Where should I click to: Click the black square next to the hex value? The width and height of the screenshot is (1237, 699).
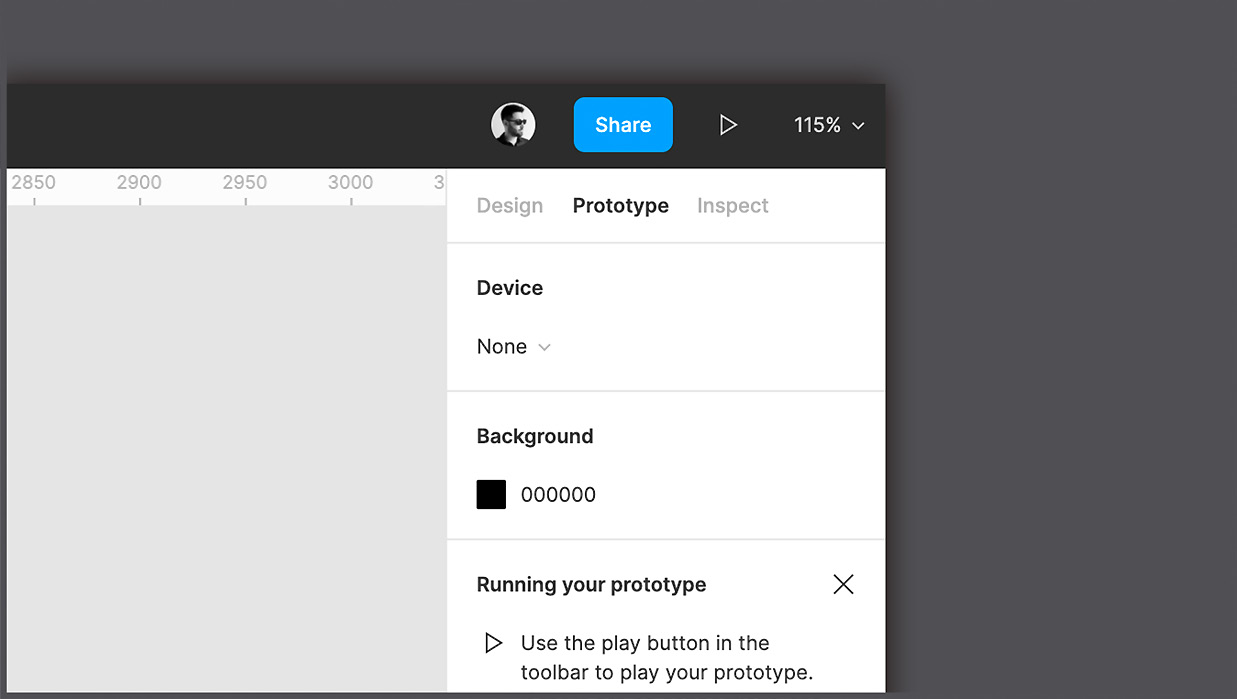pos(491,494)
